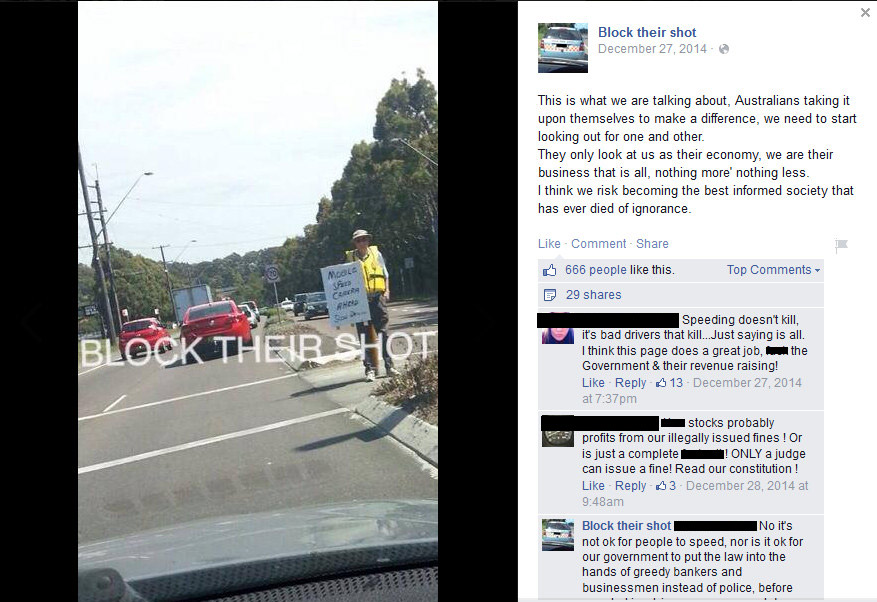Click the shares icon beside 29 shares
Viewport: 877px width, 602px height.
pos(550,295)
